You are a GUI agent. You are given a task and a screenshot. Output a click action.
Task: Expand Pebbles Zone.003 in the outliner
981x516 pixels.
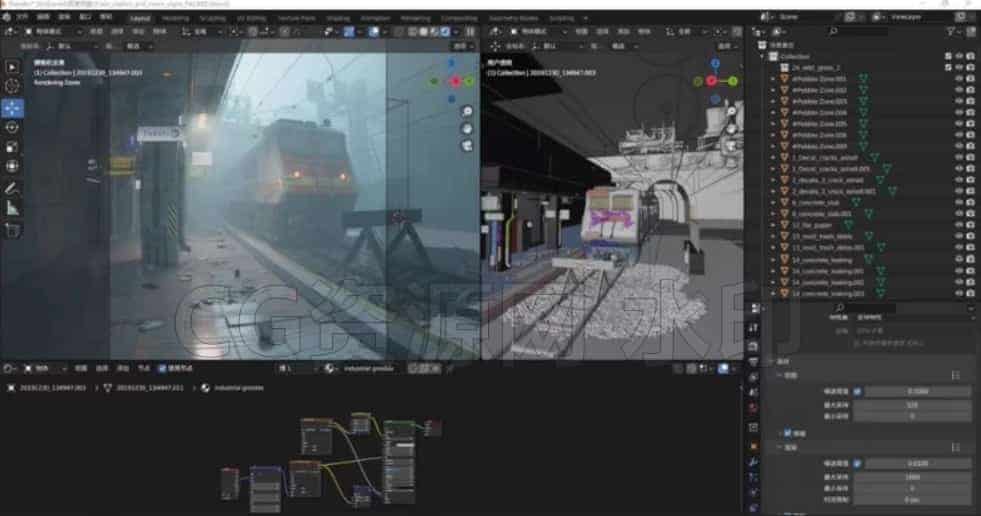tap(773, 101)
